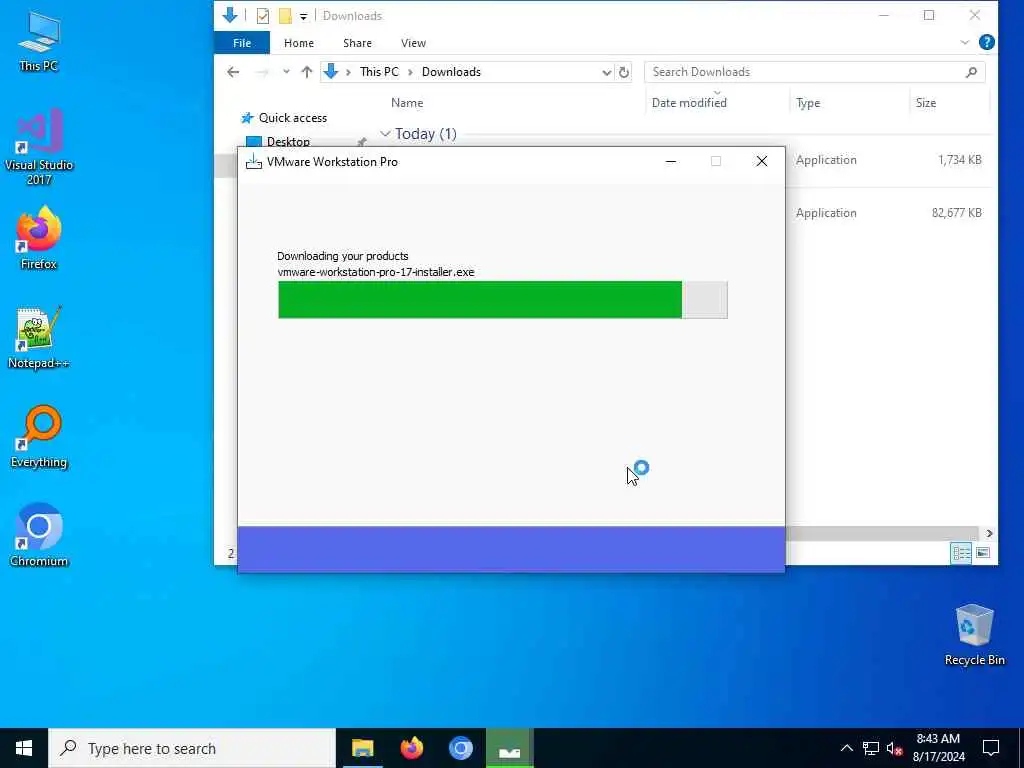Open recent locations dropdown in Explorer
This screenshot has height=768, width=1024.
point(286,72)
